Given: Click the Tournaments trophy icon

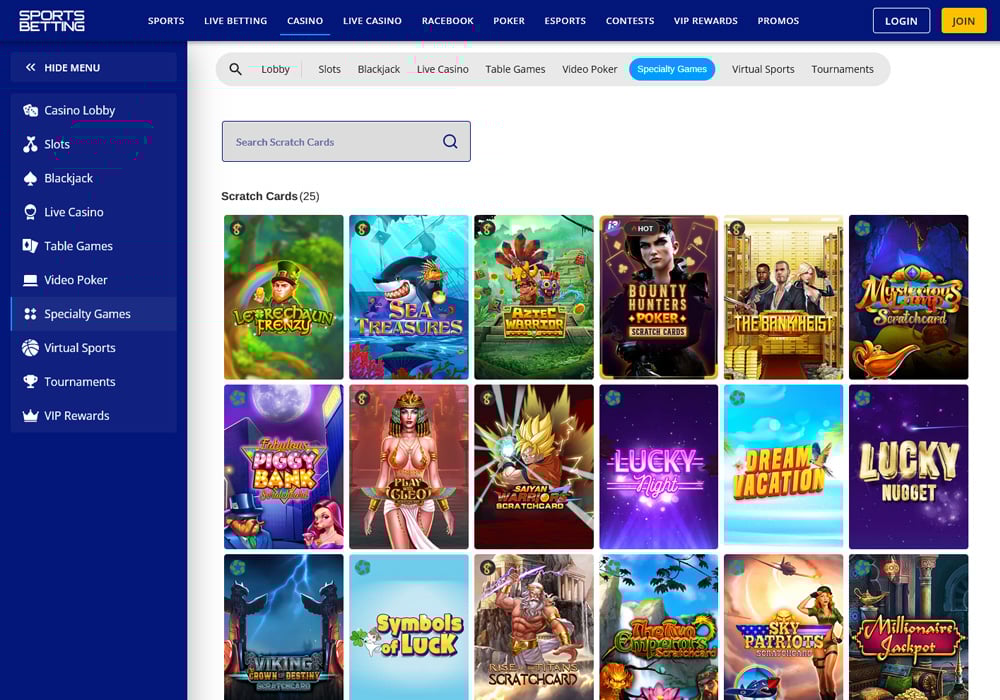Looking at the screenshot, I should pyautogui.click(x=30, y=382).
